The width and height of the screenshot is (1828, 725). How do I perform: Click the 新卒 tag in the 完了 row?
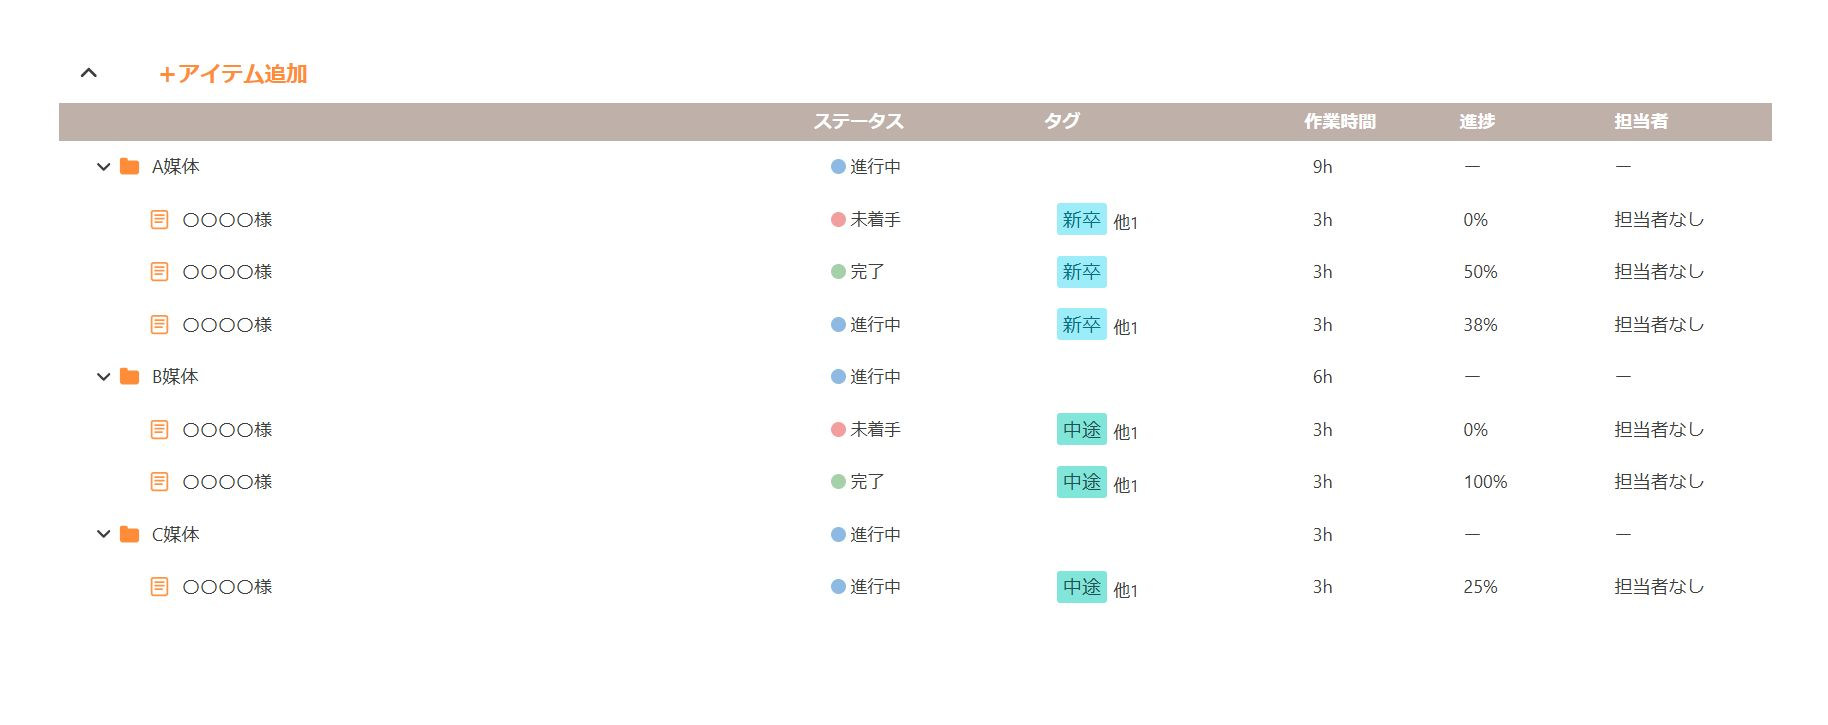pyautogui.click(x=1081, y=272)
